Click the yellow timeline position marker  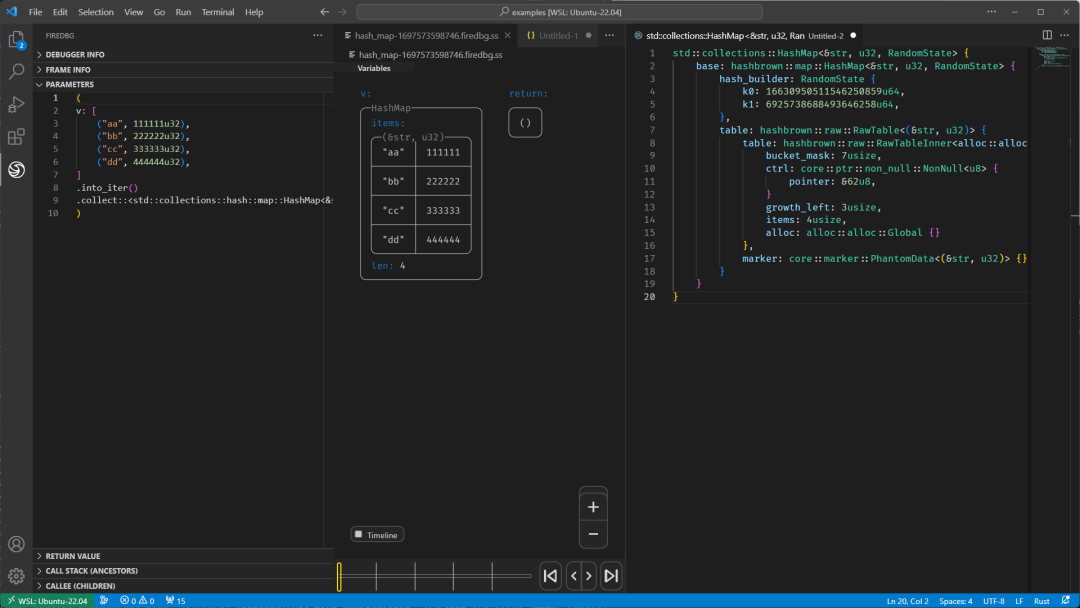340,576
